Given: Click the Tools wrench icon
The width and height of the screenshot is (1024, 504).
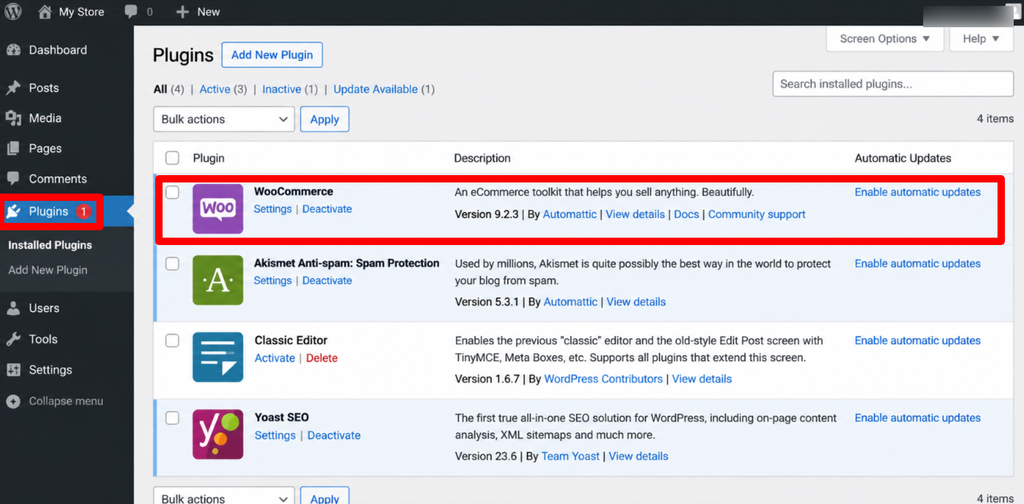Looking at the screenshot, I should [13, 339].
